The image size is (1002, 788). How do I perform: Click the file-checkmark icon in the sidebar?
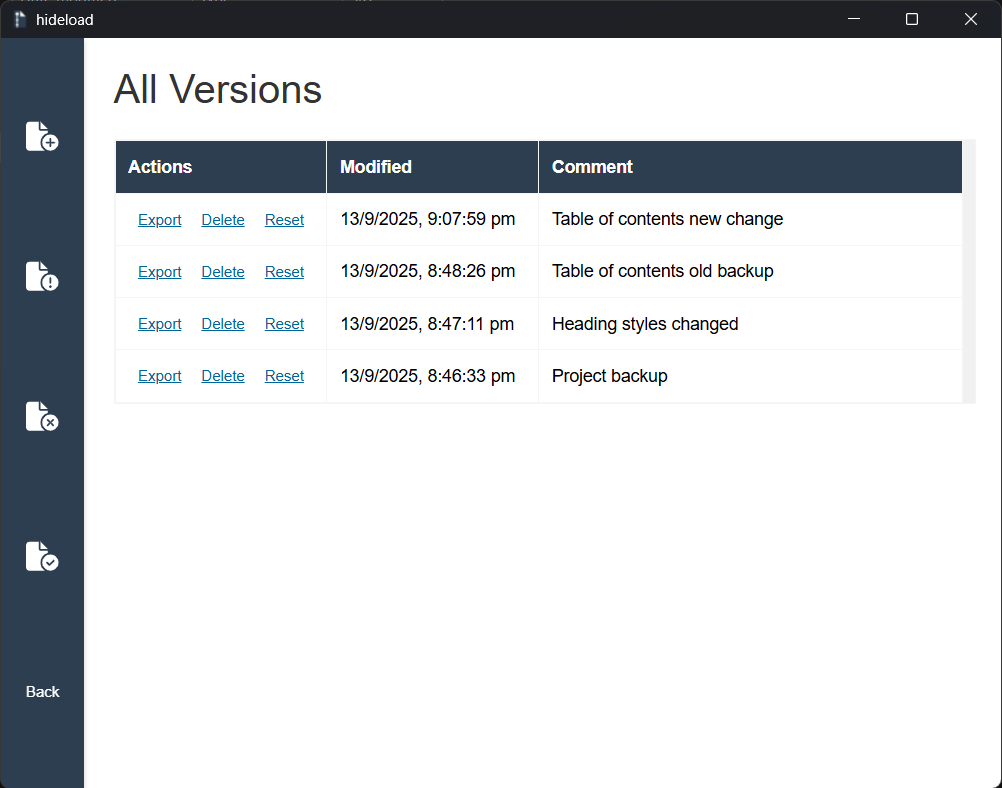(x=42, y=556)
